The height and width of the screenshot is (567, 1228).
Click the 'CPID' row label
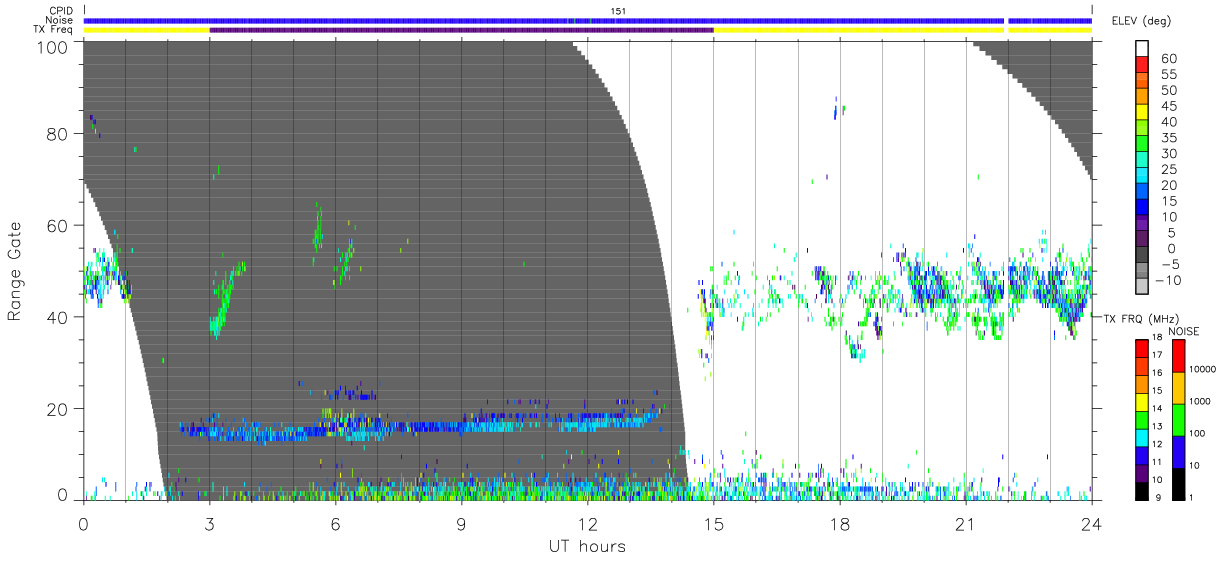click(62, 11)
